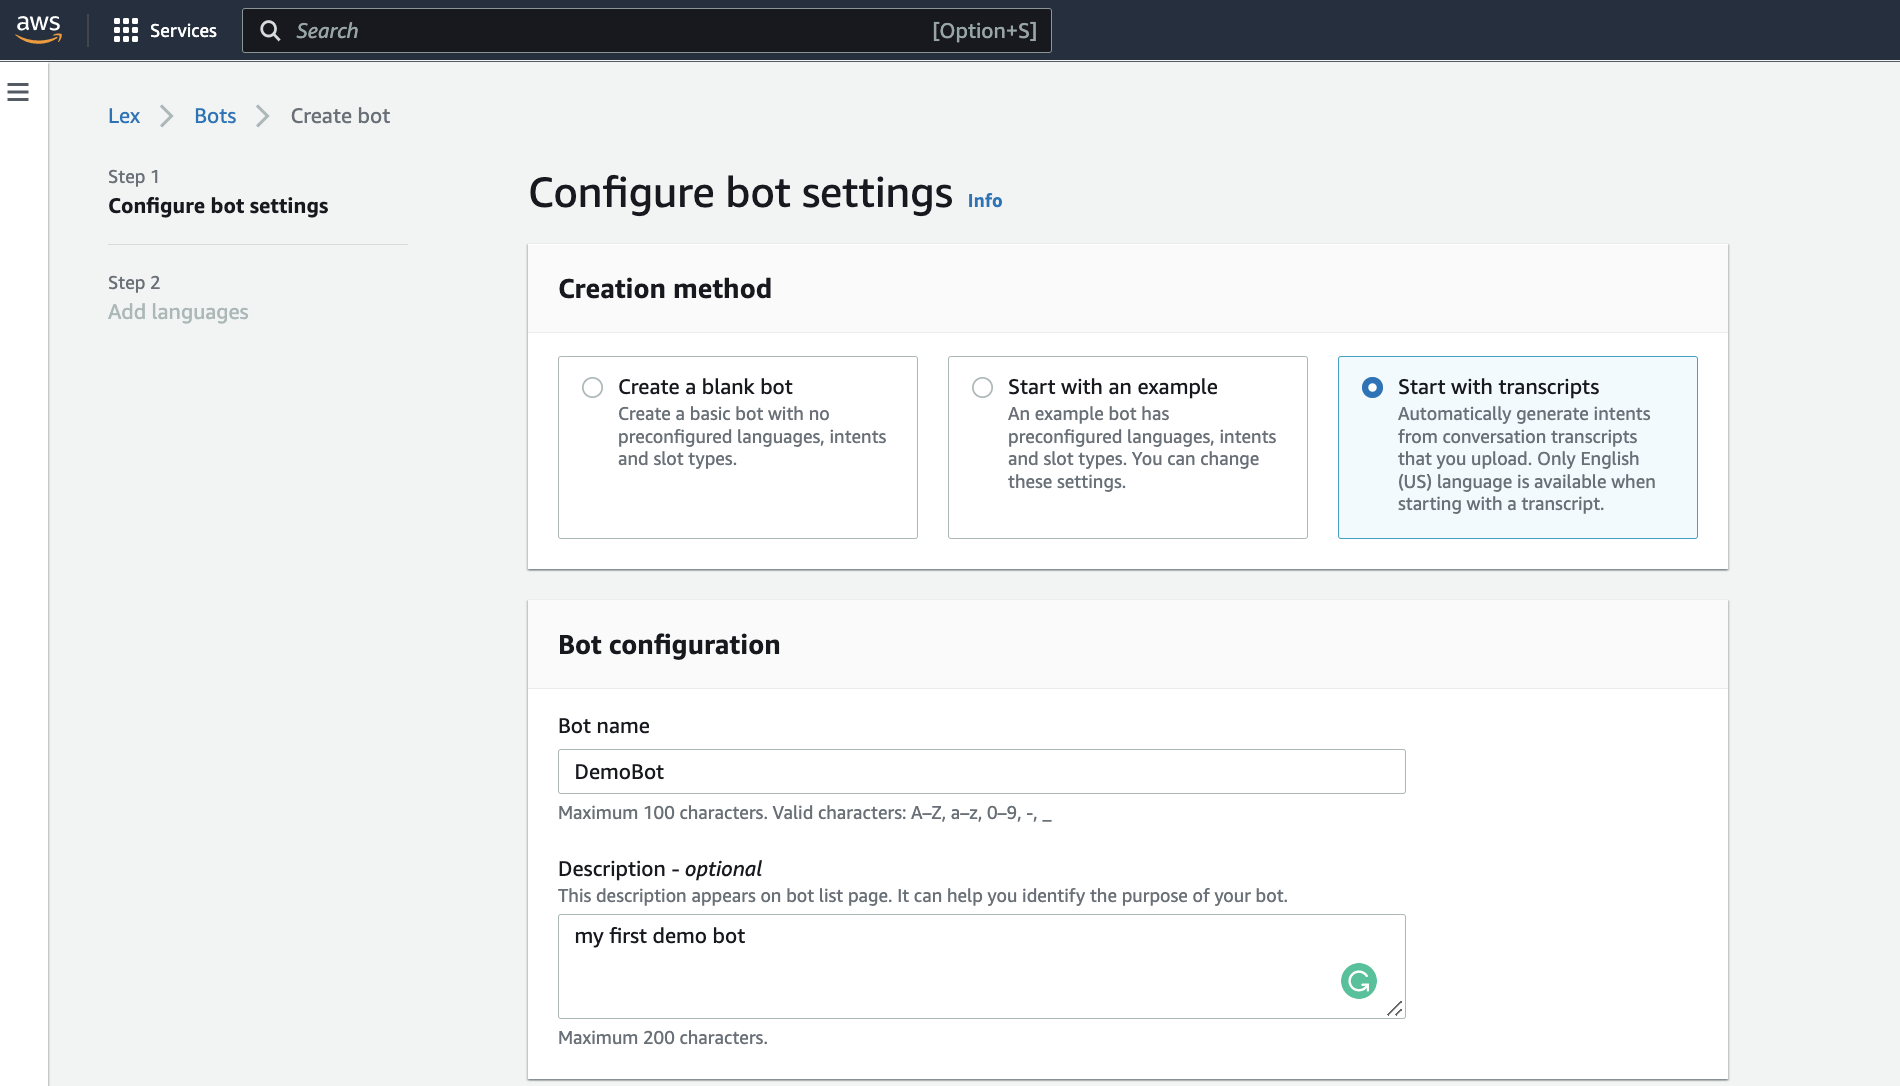Click the description textarea resize handle
This screenshot has width=1900, height=1086.
tap(1396, 1010)
